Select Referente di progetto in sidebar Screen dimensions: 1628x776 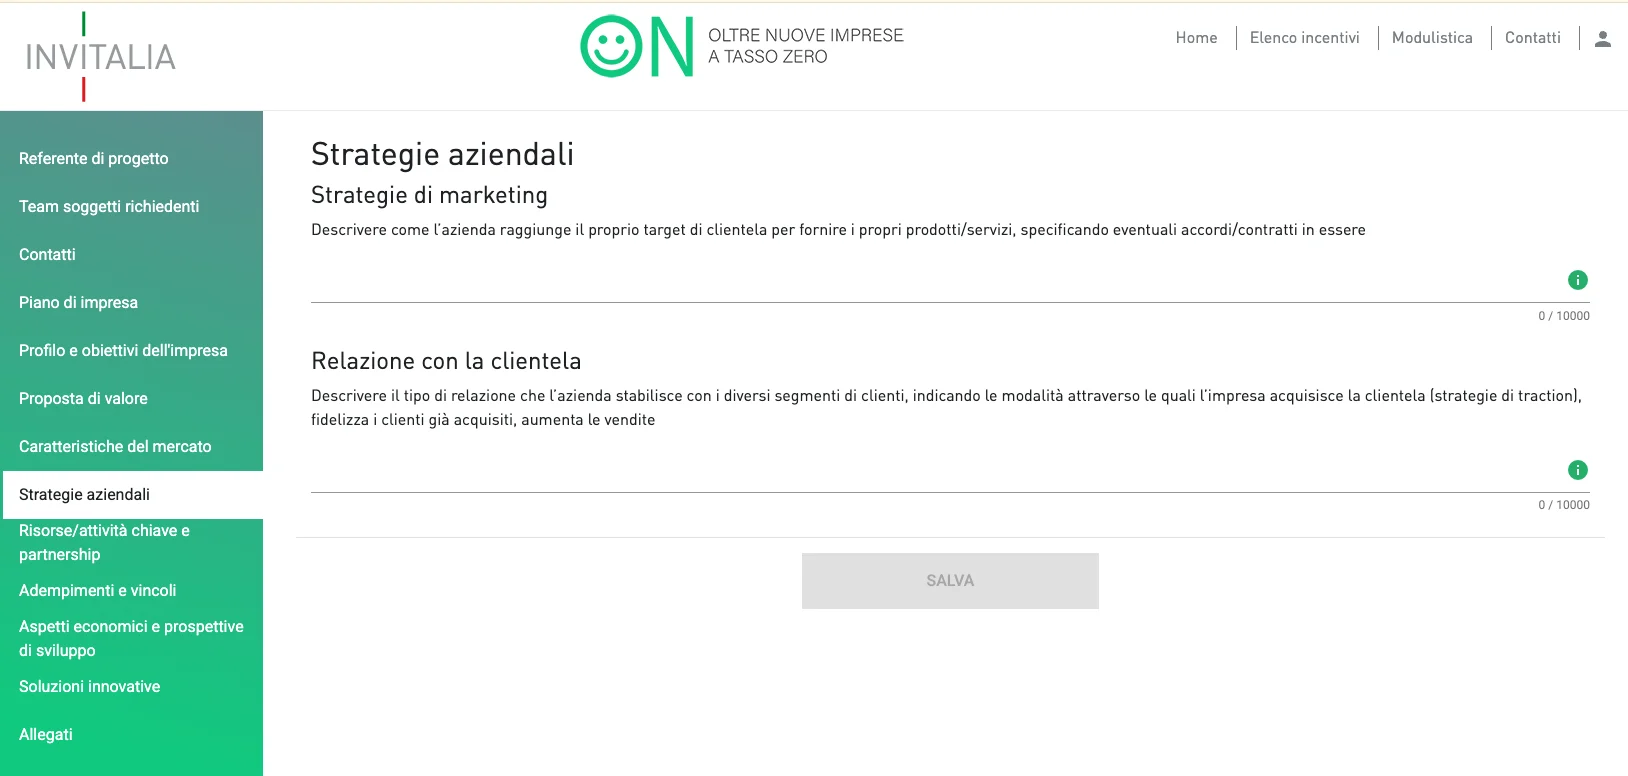tap(94, 159)
